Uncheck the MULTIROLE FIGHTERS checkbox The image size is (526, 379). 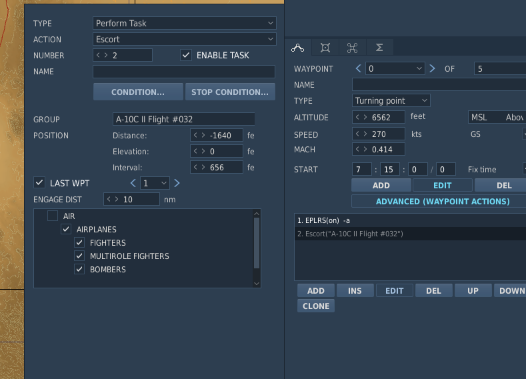tap(80, 256)
